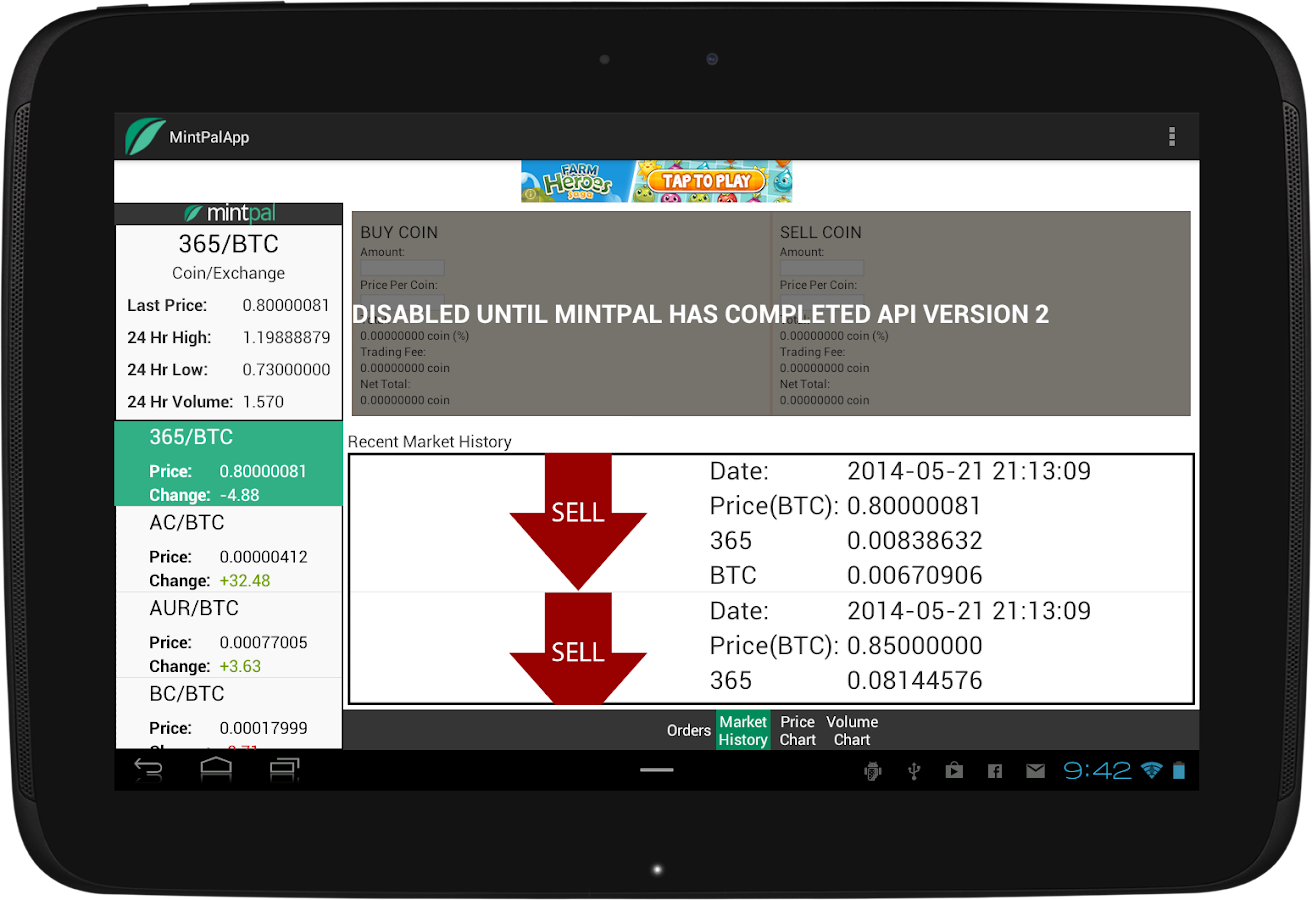Viewport: 1312px width, 900px height.
Task: Tap the Facebook notification icon
Action: click(x=995, y=771)
